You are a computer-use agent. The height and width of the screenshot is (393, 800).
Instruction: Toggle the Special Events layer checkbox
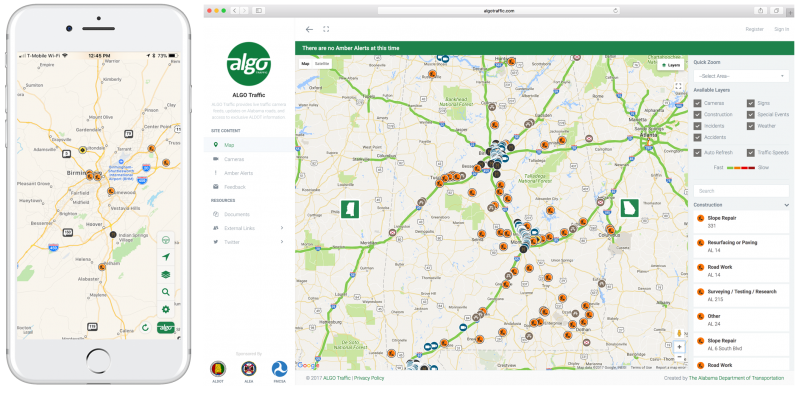751,114
